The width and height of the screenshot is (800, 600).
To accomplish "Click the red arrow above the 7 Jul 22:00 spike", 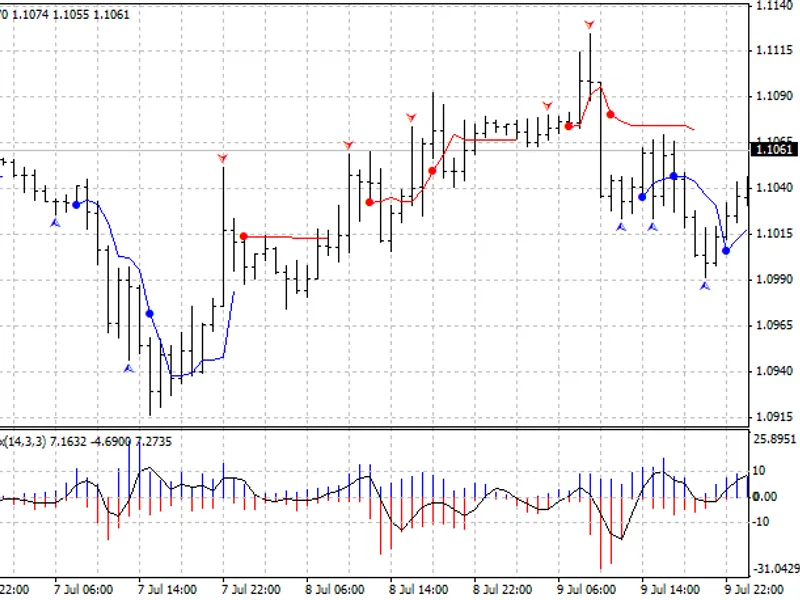I will click(x=222, y=159).
